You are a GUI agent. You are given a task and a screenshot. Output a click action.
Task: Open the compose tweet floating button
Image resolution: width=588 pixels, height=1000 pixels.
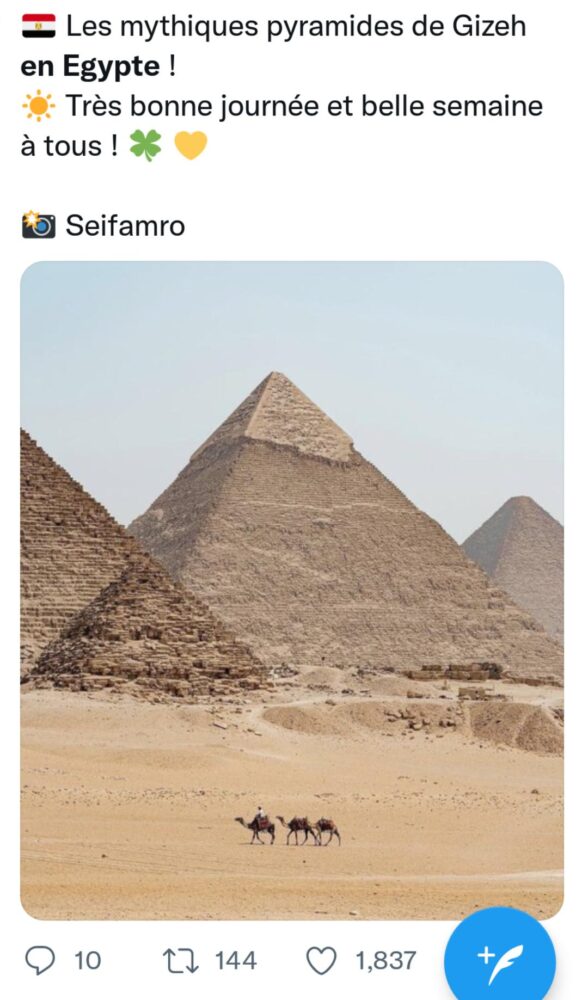click(499, 957)
